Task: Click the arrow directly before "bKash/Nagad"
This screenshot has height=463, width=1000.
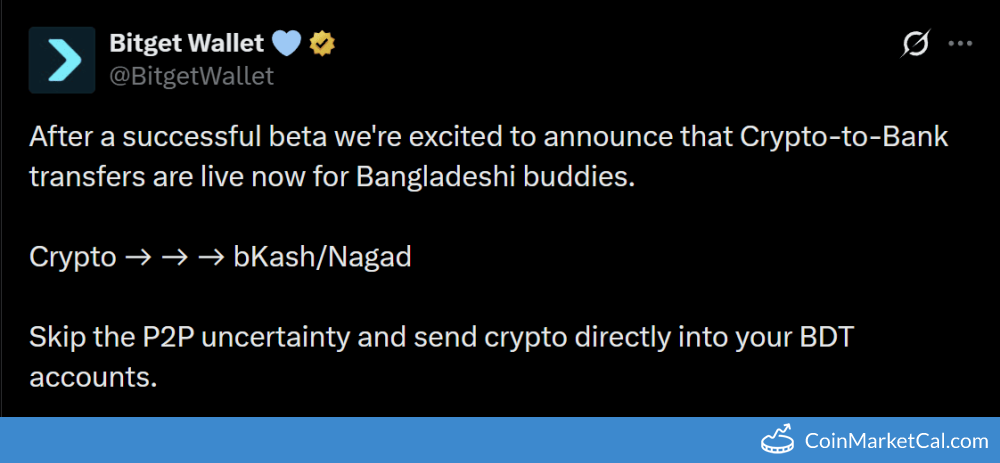Action: (x=210, y=257)
